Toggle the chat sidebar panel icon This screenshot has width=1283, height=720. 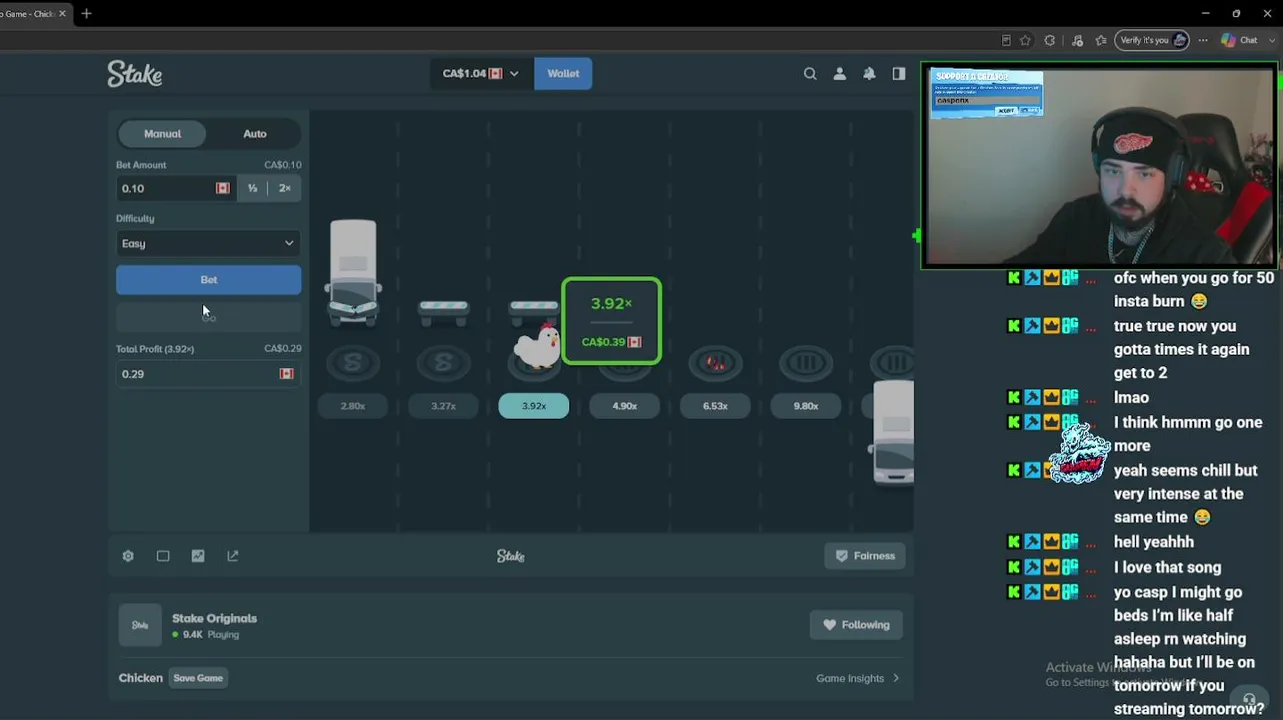pos(899,73)
